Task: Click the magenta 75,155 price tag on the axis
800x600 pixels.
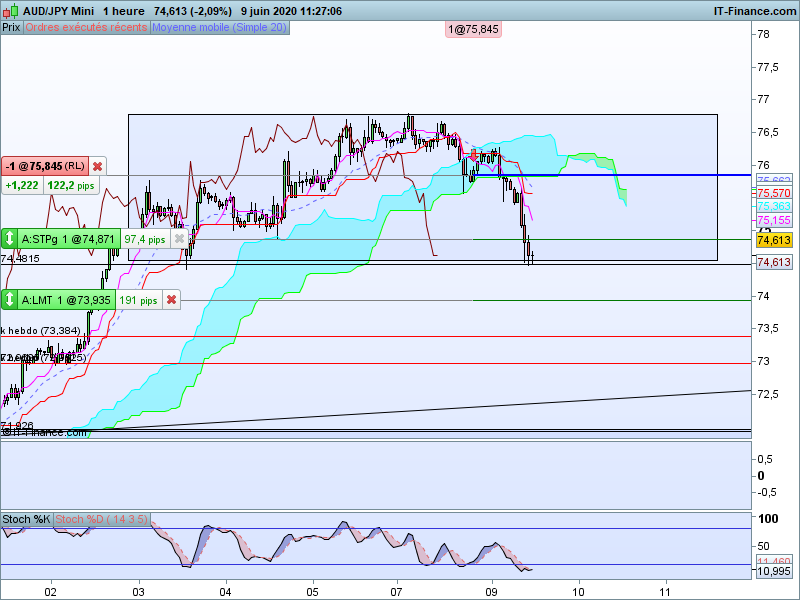Action: [x=774, y=220]
